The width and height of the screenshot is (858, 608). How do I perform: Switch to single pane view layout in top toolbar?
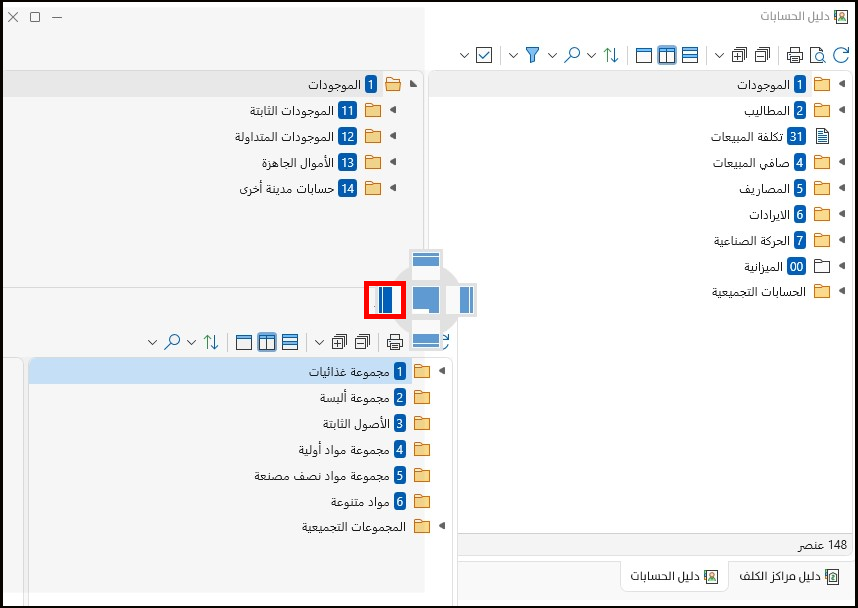[644, 55]
